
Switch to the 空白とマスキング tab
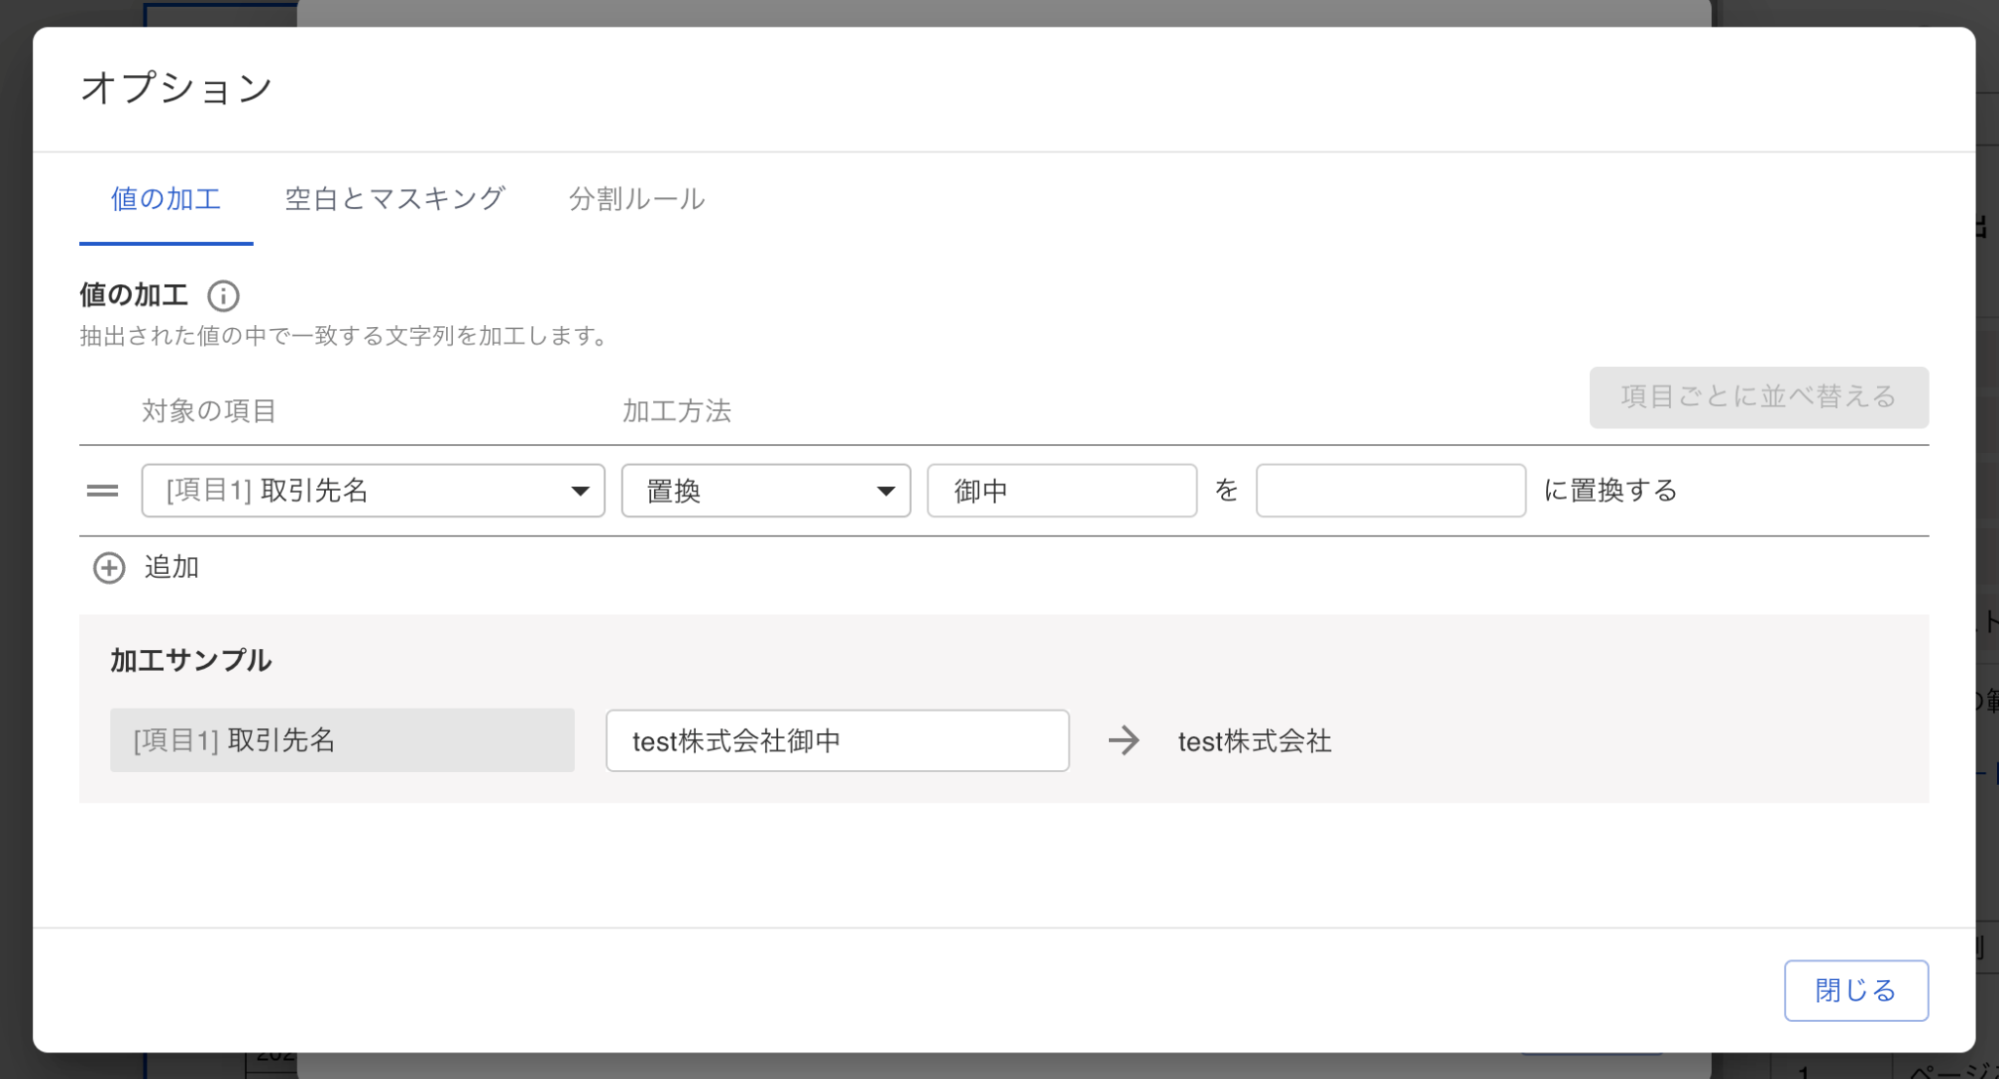[395, 199]
